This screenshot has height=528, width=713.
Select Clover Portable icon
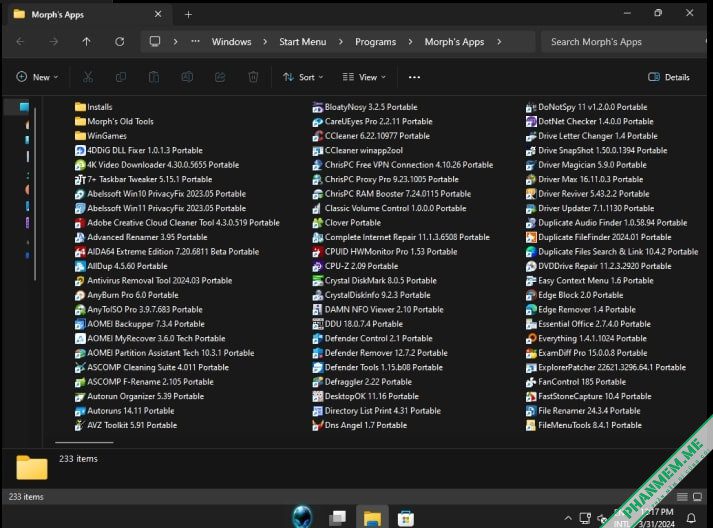pyautogui.click(x=317, y=223)
